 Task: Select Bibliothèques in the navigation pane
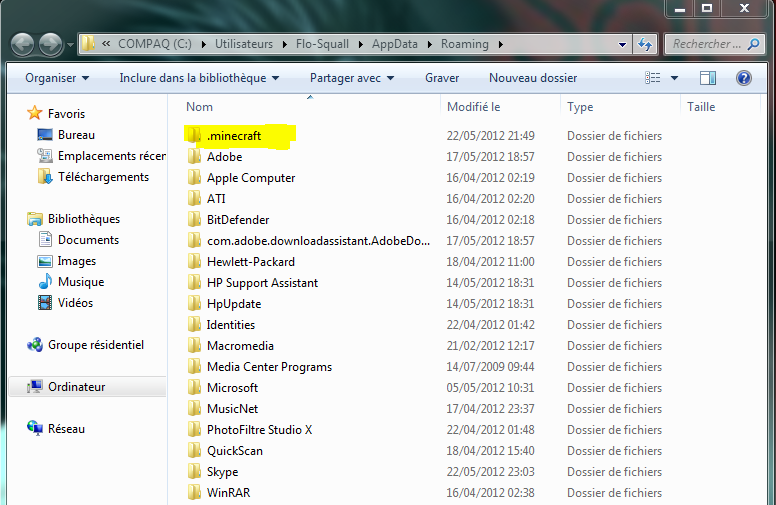click(x=84, y=219)
